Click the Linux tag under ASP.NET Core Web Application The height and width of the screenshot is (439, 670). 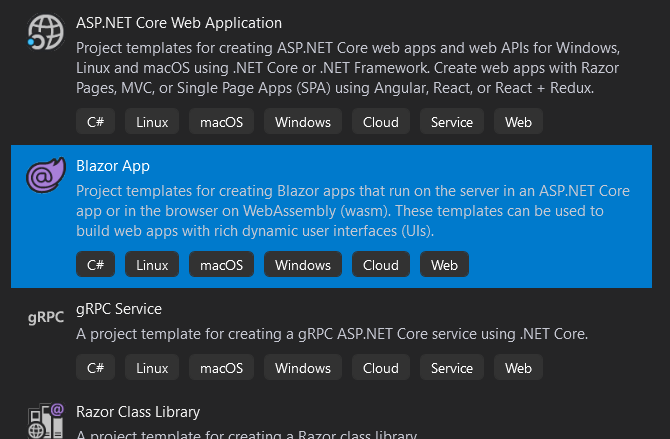152,122
